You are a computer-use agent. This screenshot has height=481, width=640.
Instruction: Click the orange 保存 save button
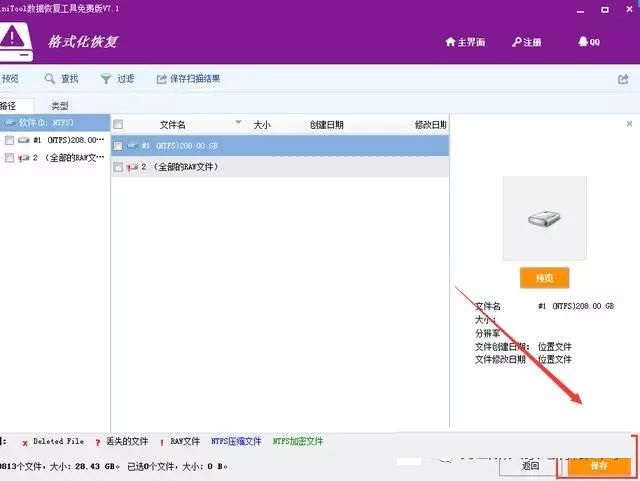click(599, 466)
